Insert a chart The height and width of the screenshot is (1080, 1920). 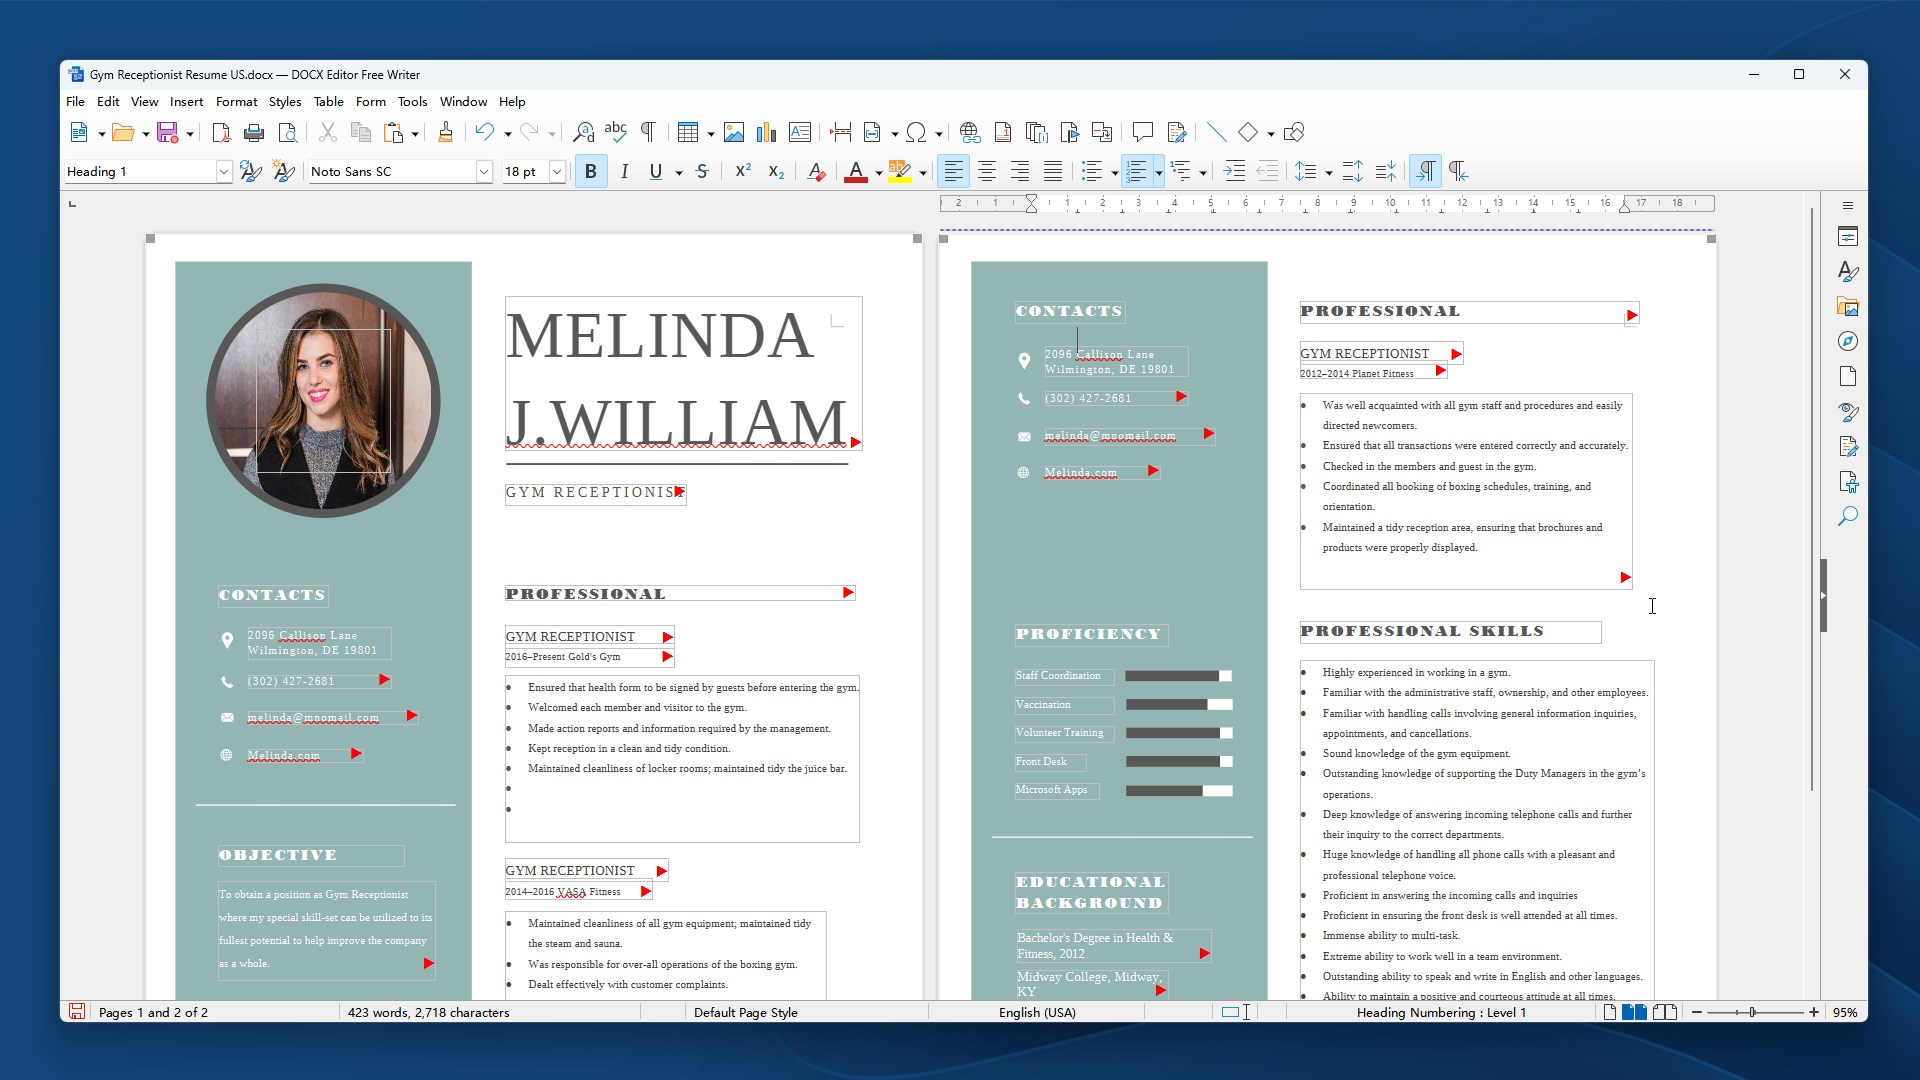(x=767, y=132)
